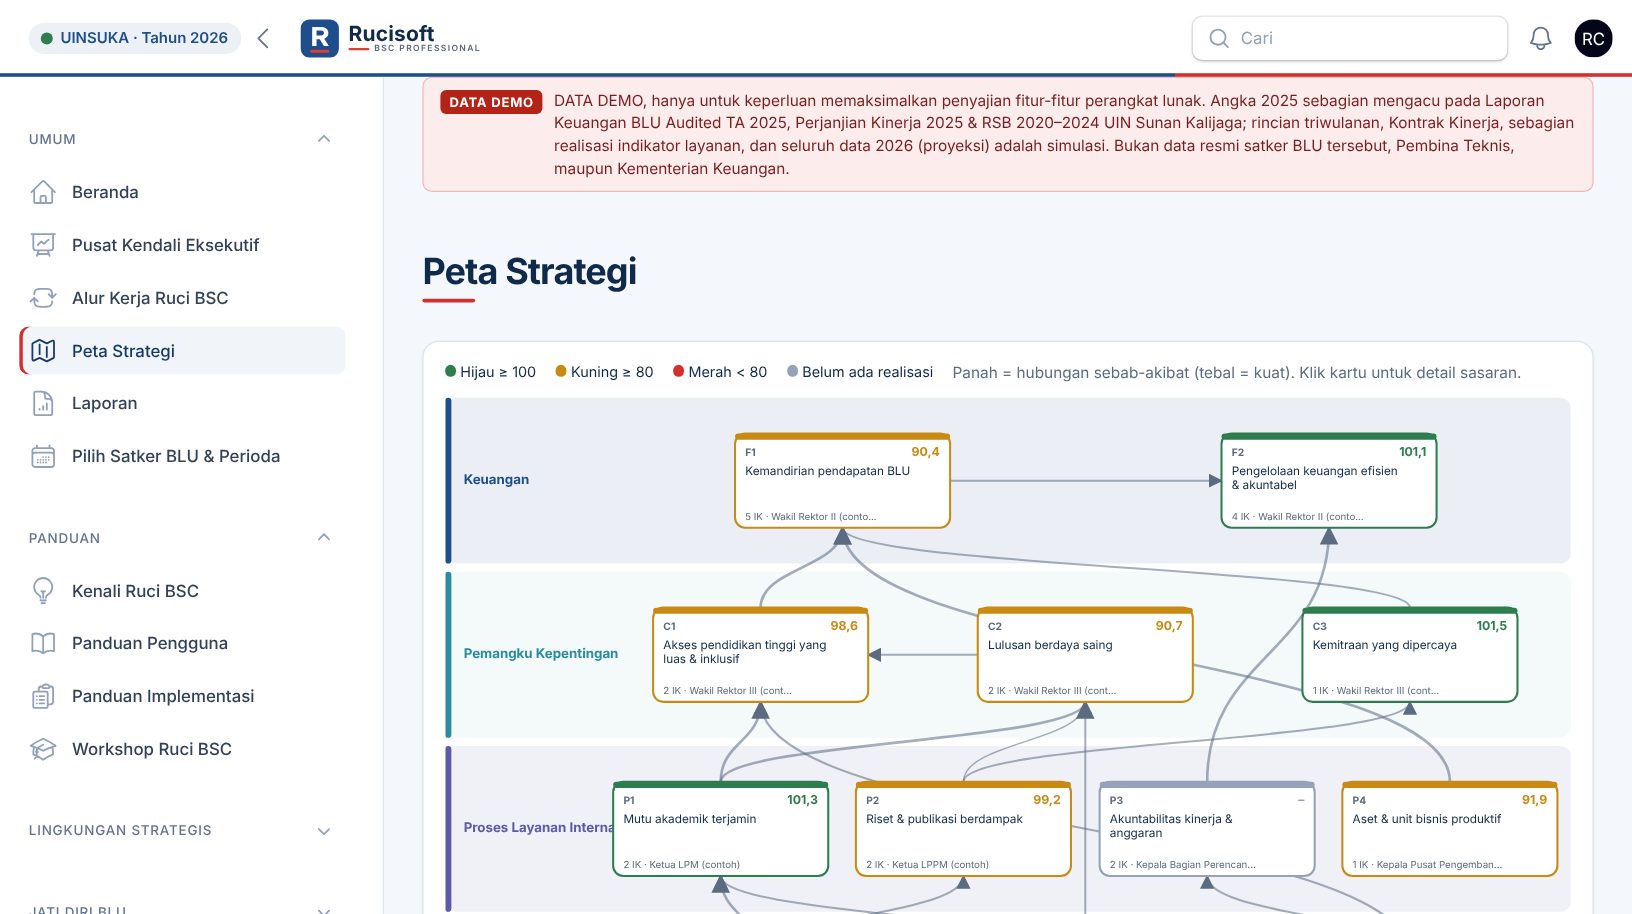Image resolution: width=1632 pixels, height=914 pixels.
Task: Click the Rucisoft logo
Action: click(x=391, y=38)
